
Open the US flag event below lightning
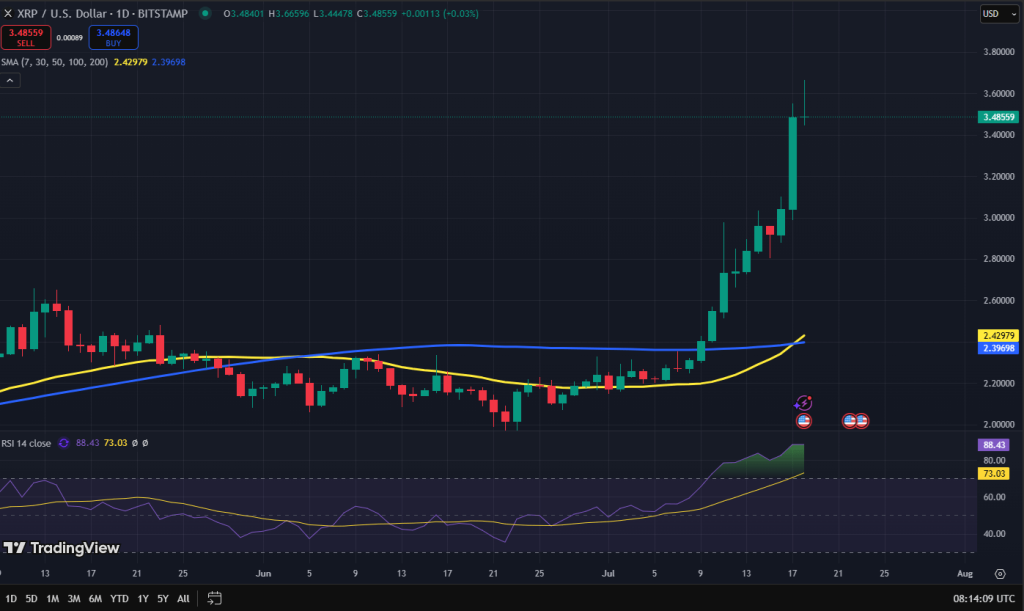pyautogui.click(x=804, y=421)
